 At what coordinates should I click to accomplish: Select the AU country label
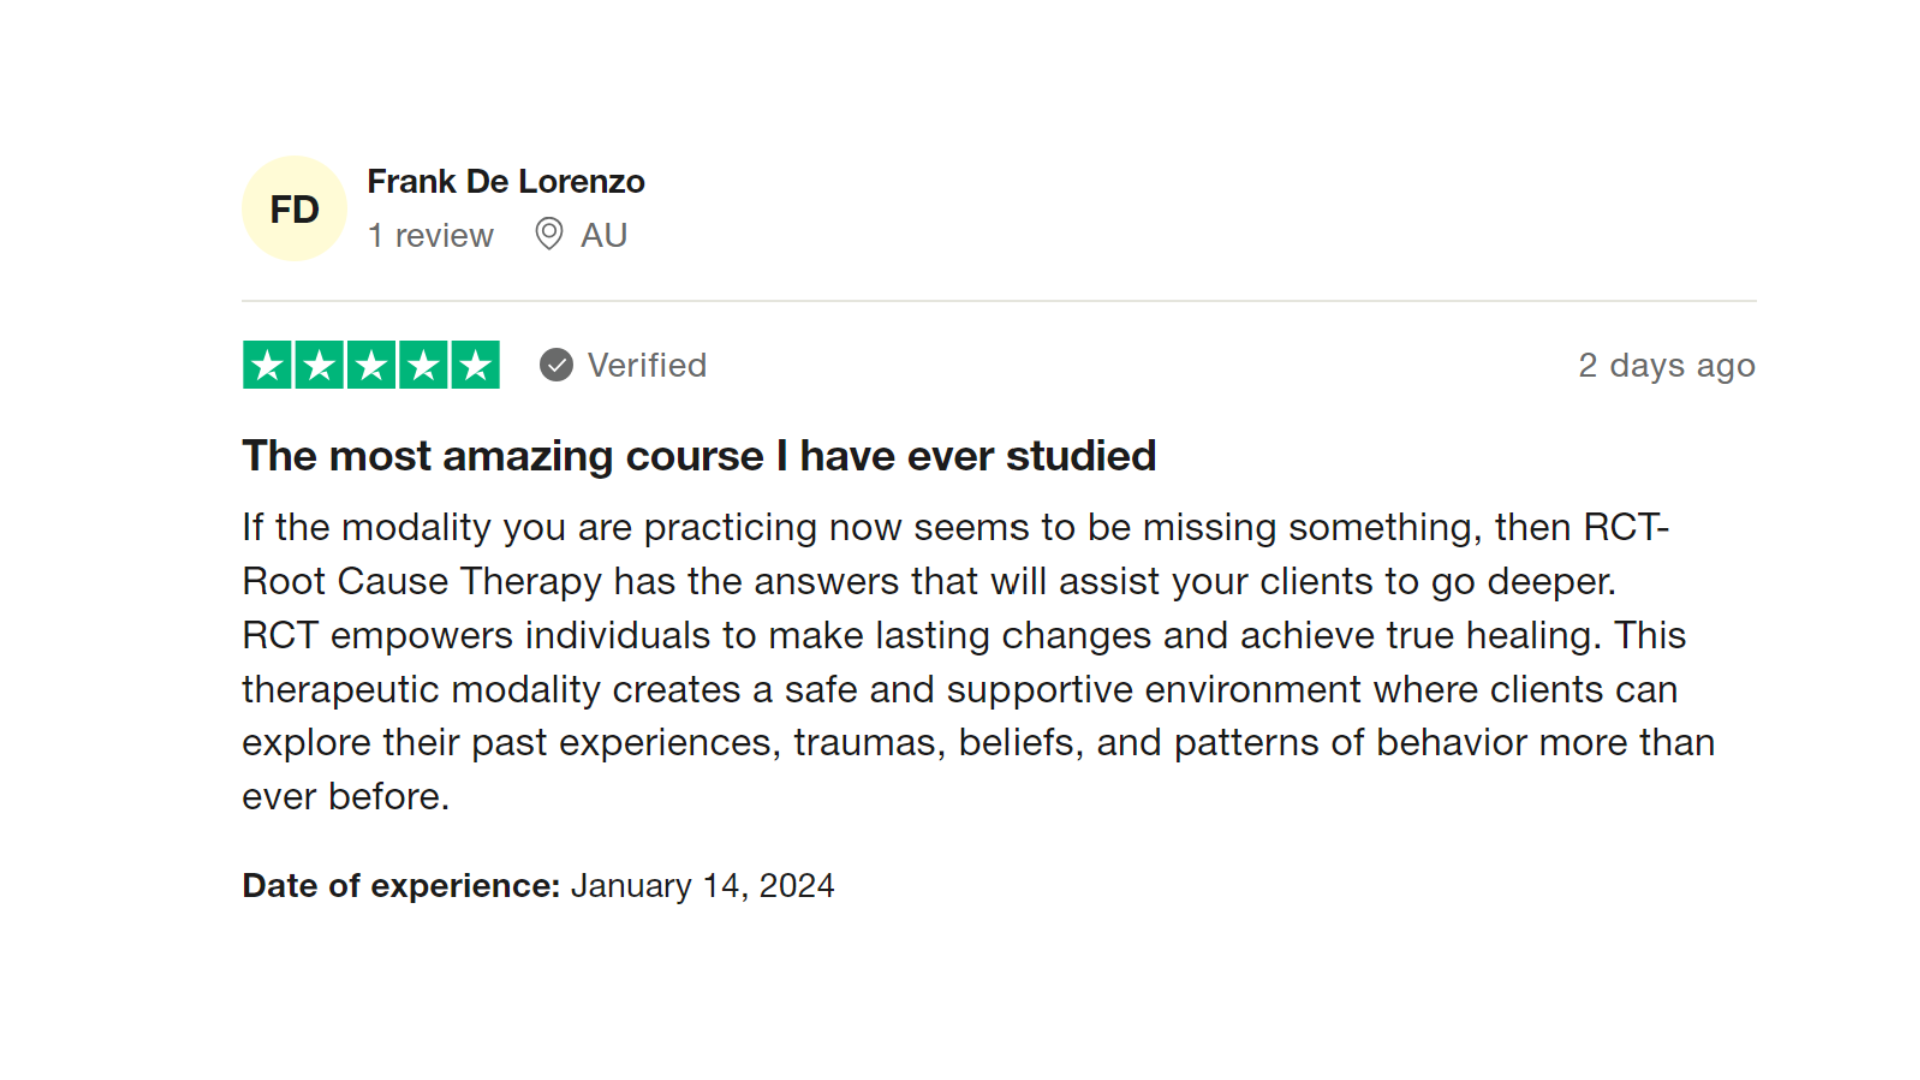(604, 236)
